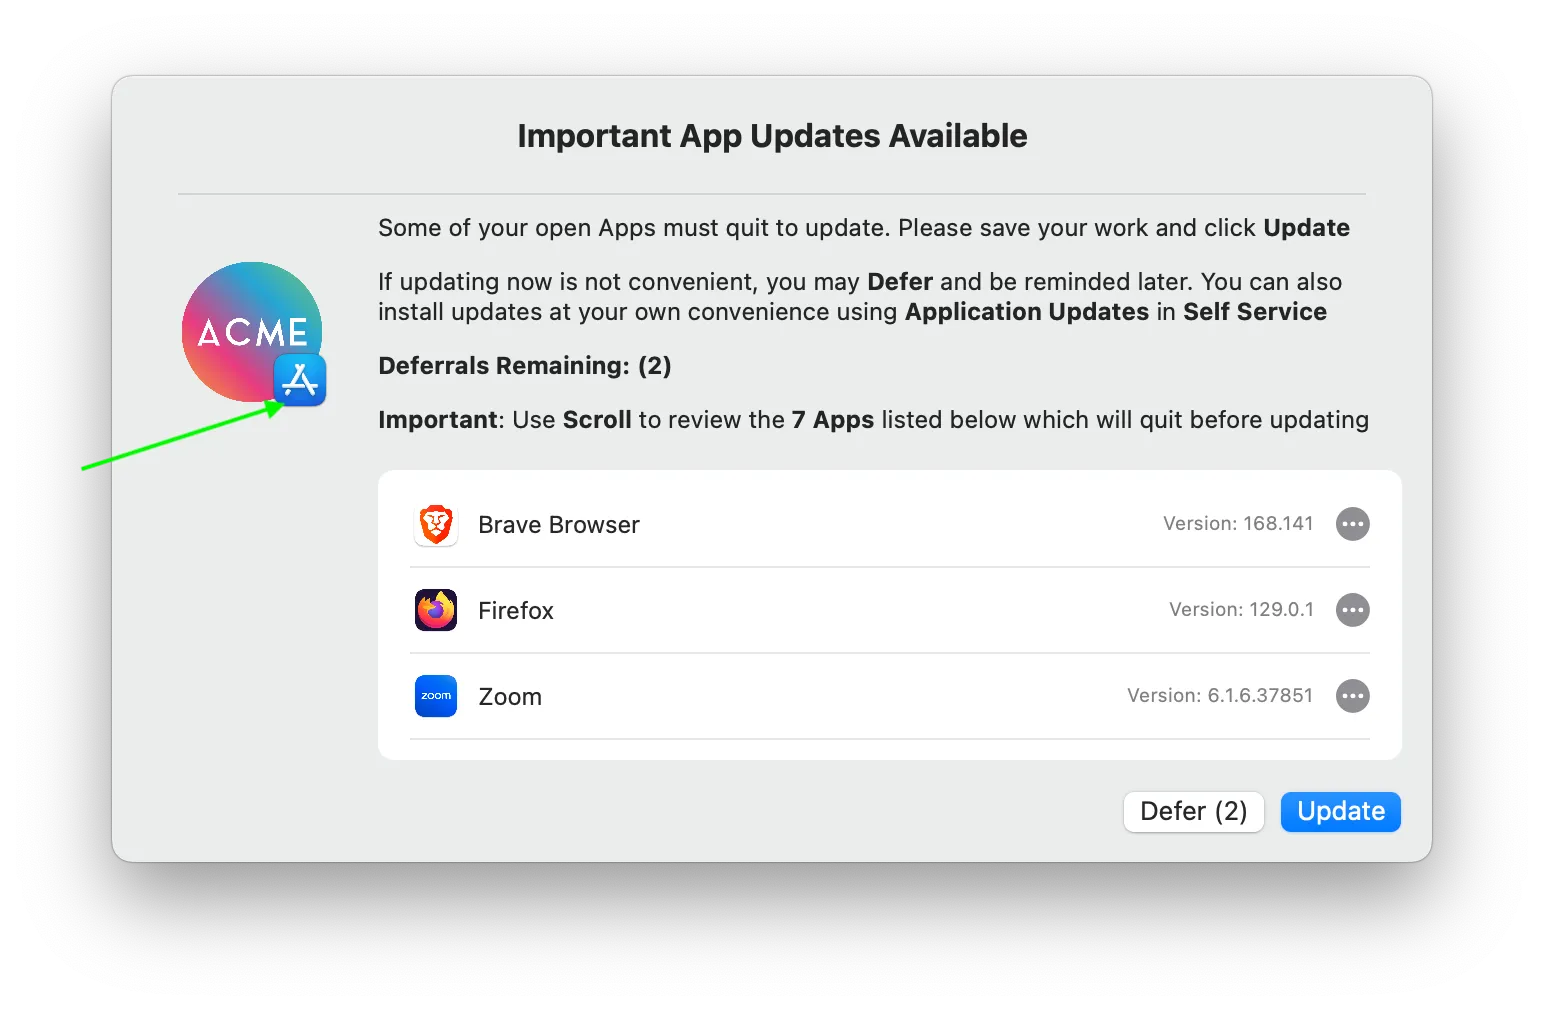Click the Deferrals Remaining: (2) text

coord(525,366)
